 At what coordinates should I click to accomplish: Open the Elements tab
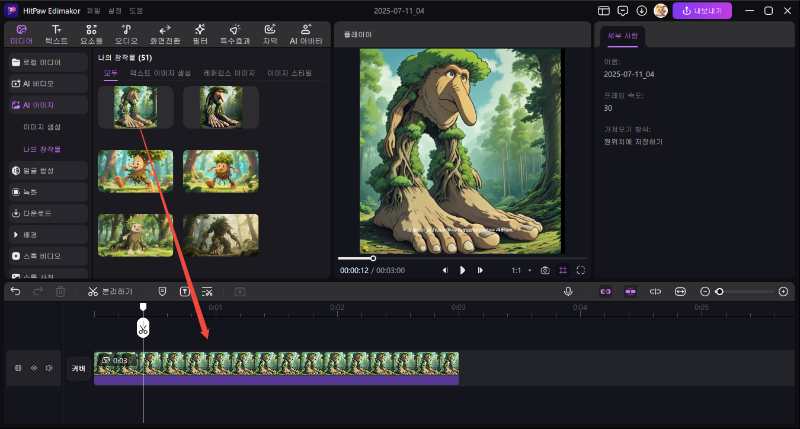(x=91, y=35)
